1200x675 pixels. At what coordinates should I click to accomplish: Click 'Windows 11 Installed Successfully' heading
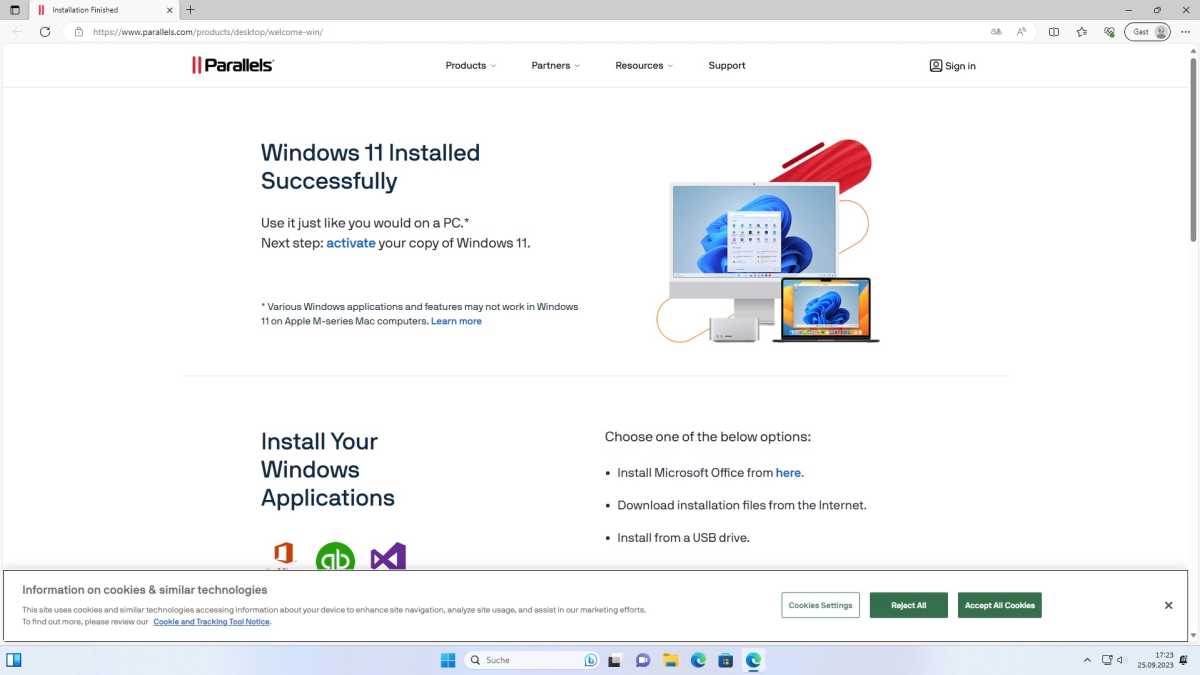point(370,167)
